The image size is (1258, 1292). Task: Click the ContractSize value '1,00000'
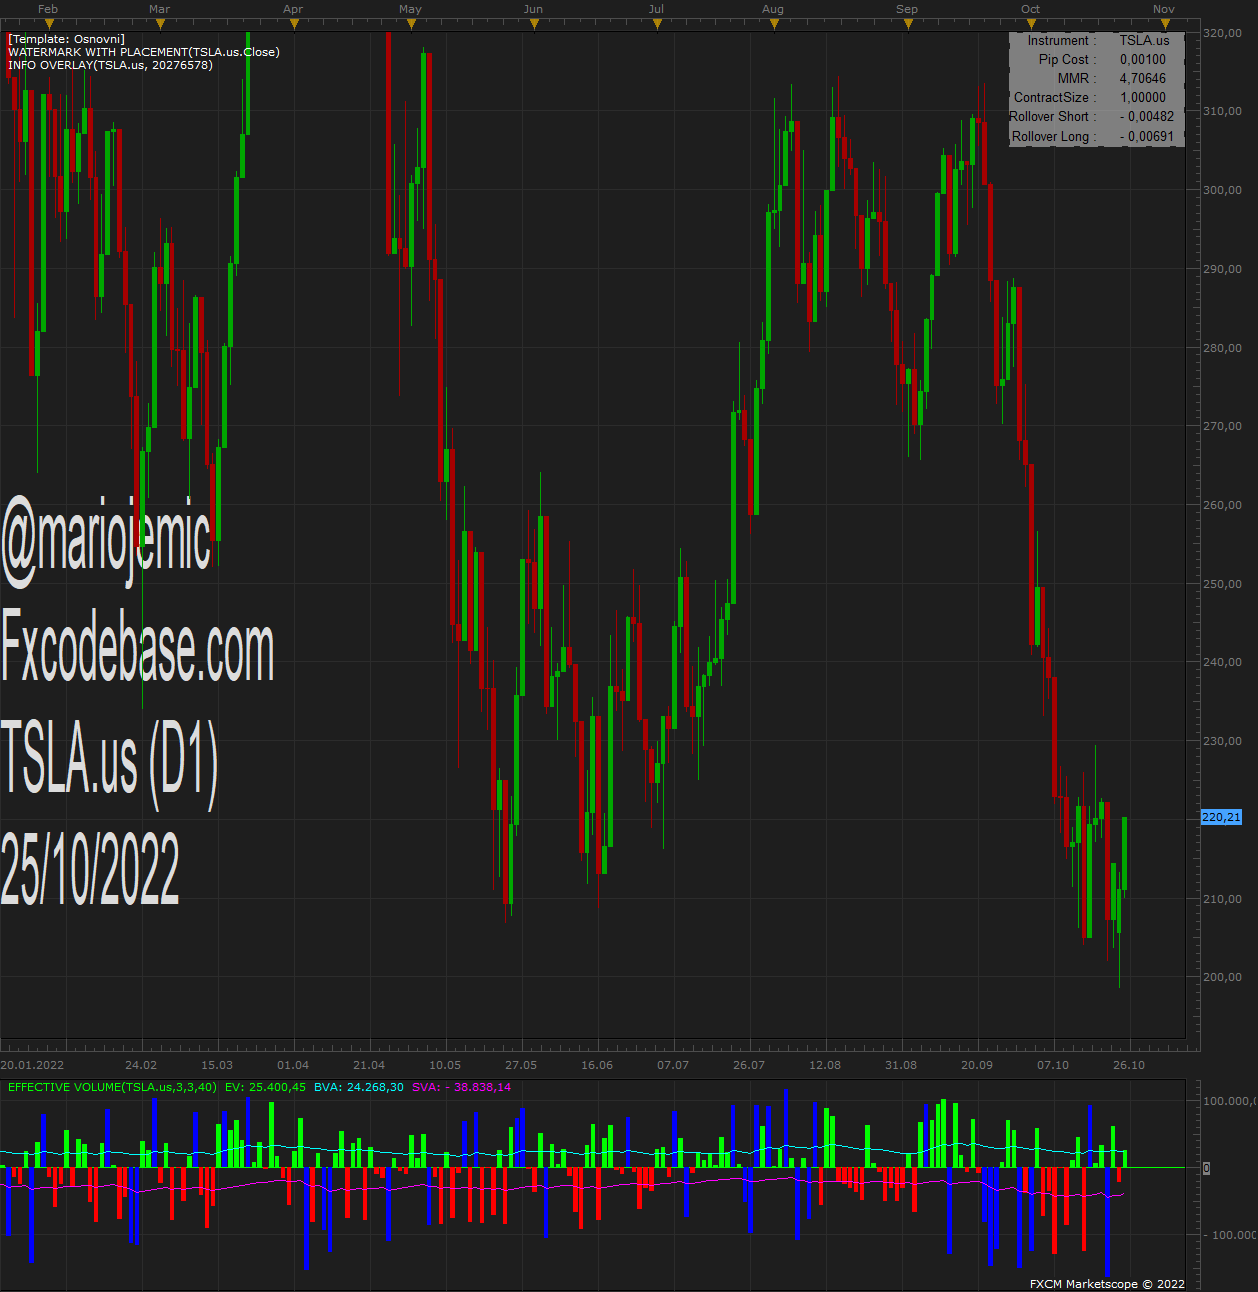tap(1143, 97)
